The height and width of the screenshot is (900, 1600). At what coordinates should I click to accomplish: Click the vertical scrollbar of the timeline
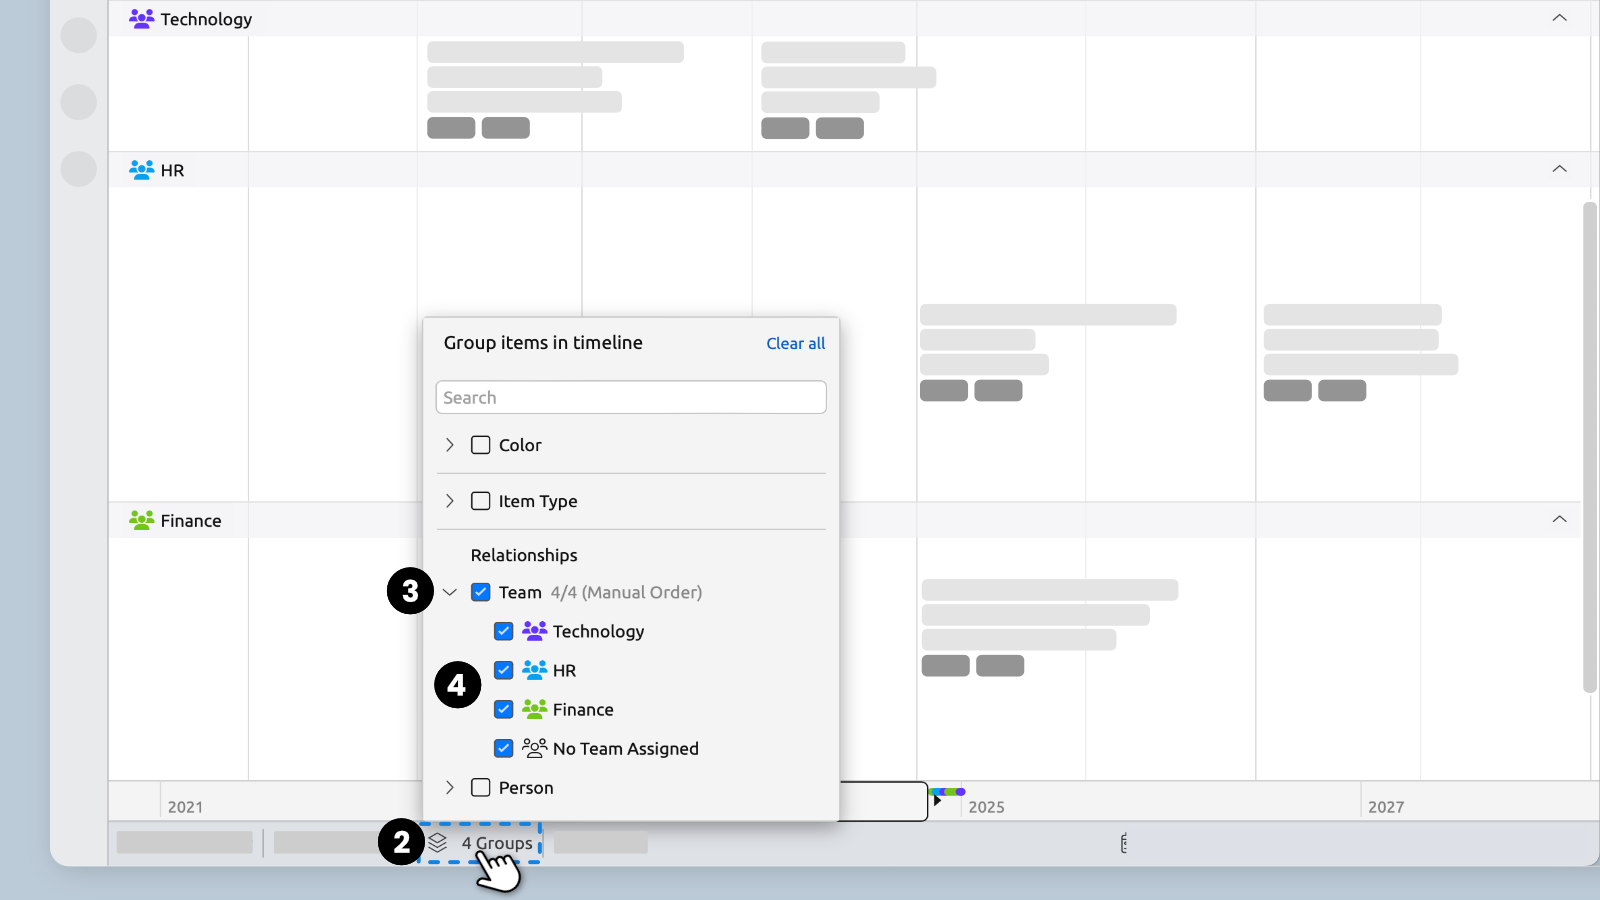coord(1590,447)
